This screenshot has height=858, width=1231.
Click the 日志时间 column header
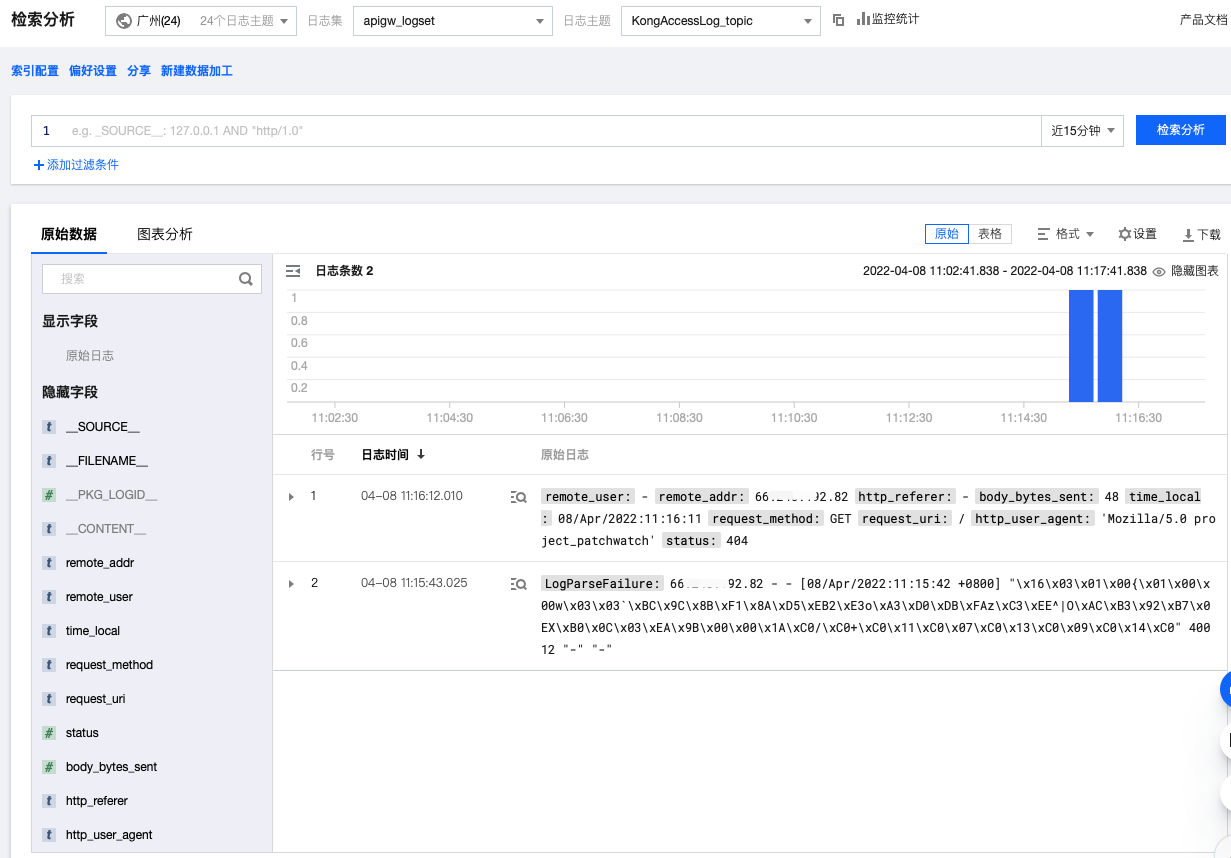pyautogui.click(x=385, y=454)
